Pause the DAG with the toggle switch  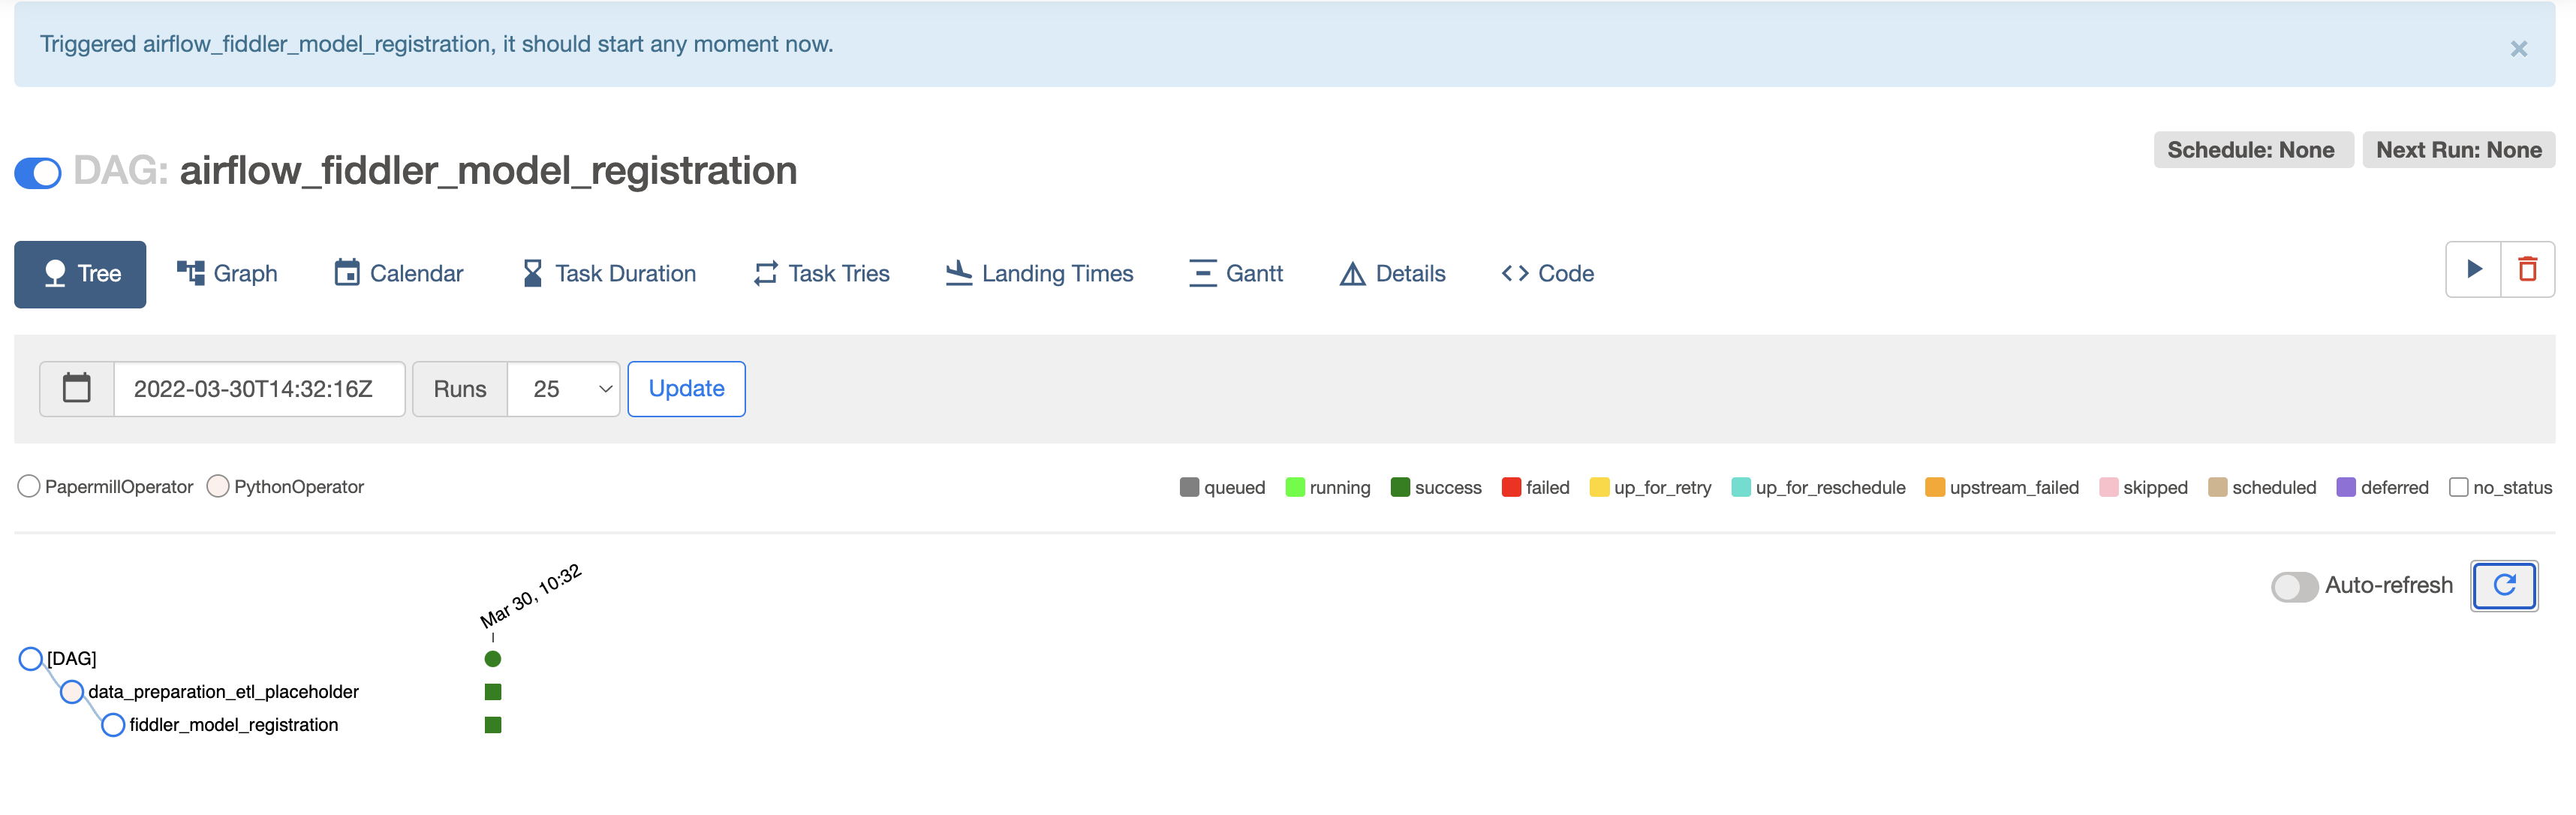pos(38,172)
